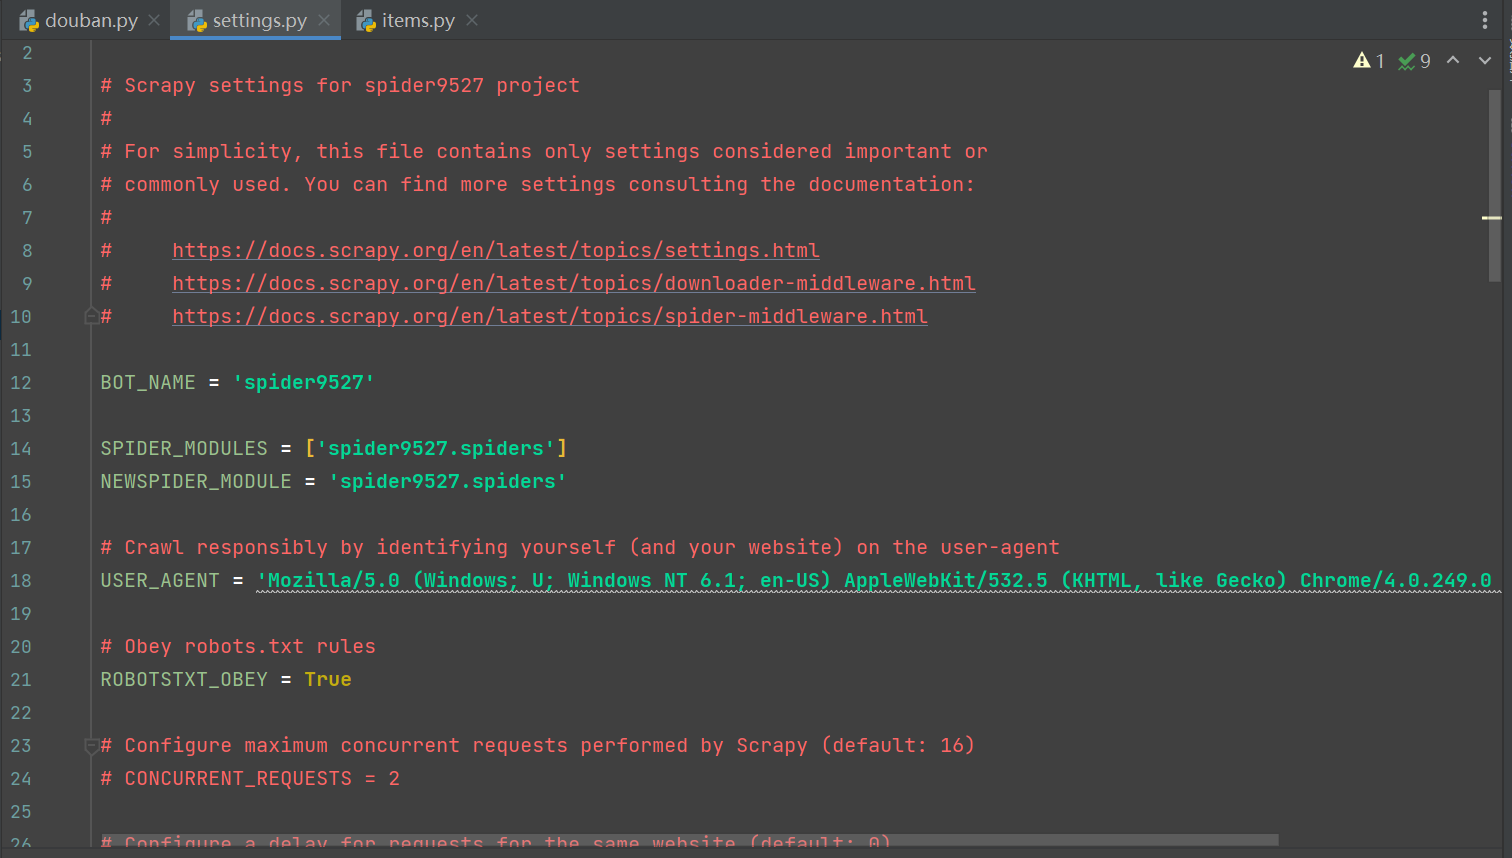Open the downloader-middleware.html documentation link

[573, 283]
